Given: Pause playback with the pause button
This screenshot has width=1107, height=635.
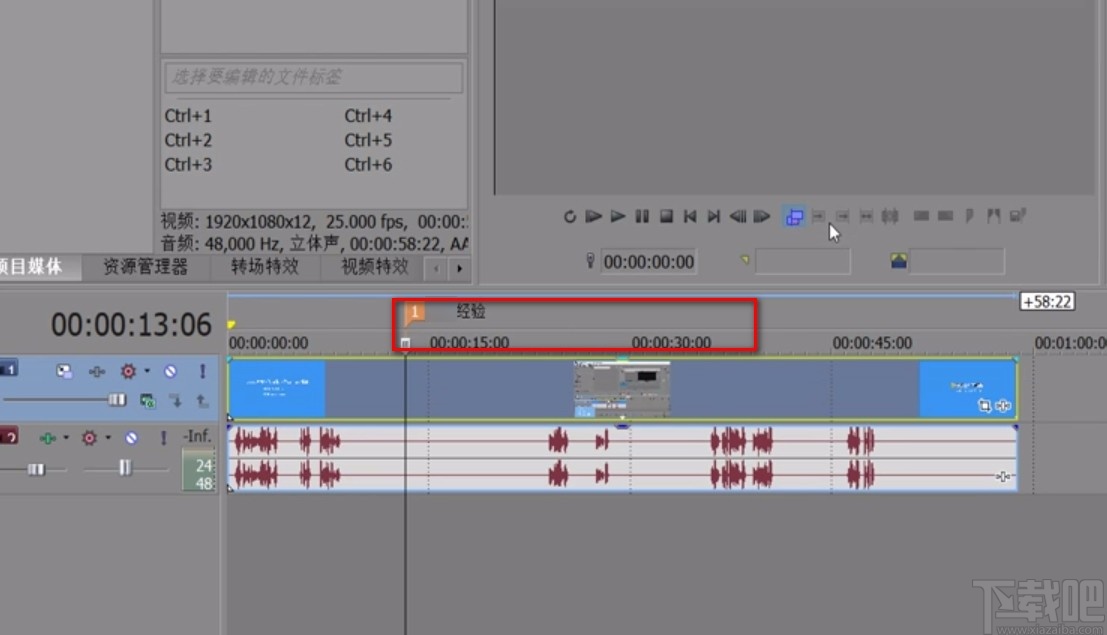Looking at the screenshot, I should (642, 216).
